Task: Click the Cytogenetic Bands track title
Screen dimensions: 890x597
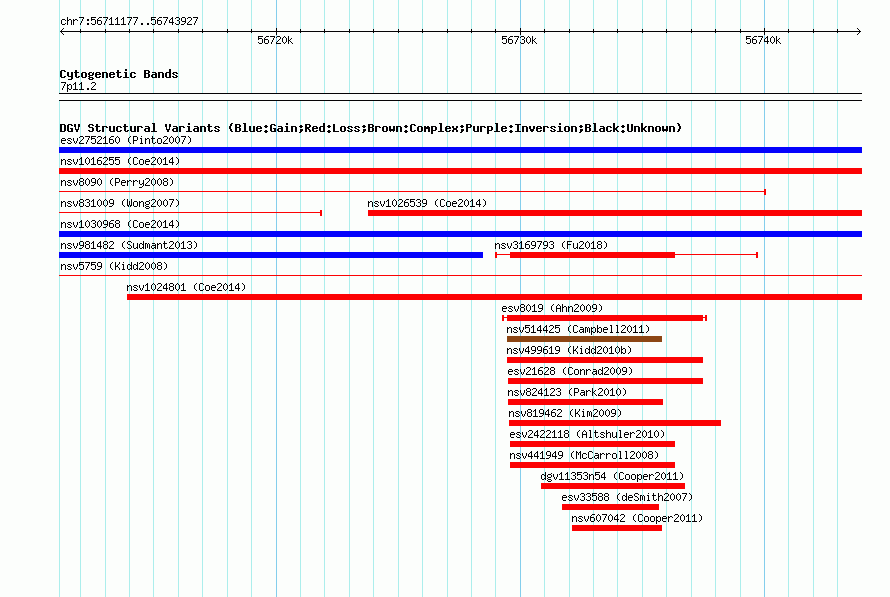Action: [x=119, y=74]
